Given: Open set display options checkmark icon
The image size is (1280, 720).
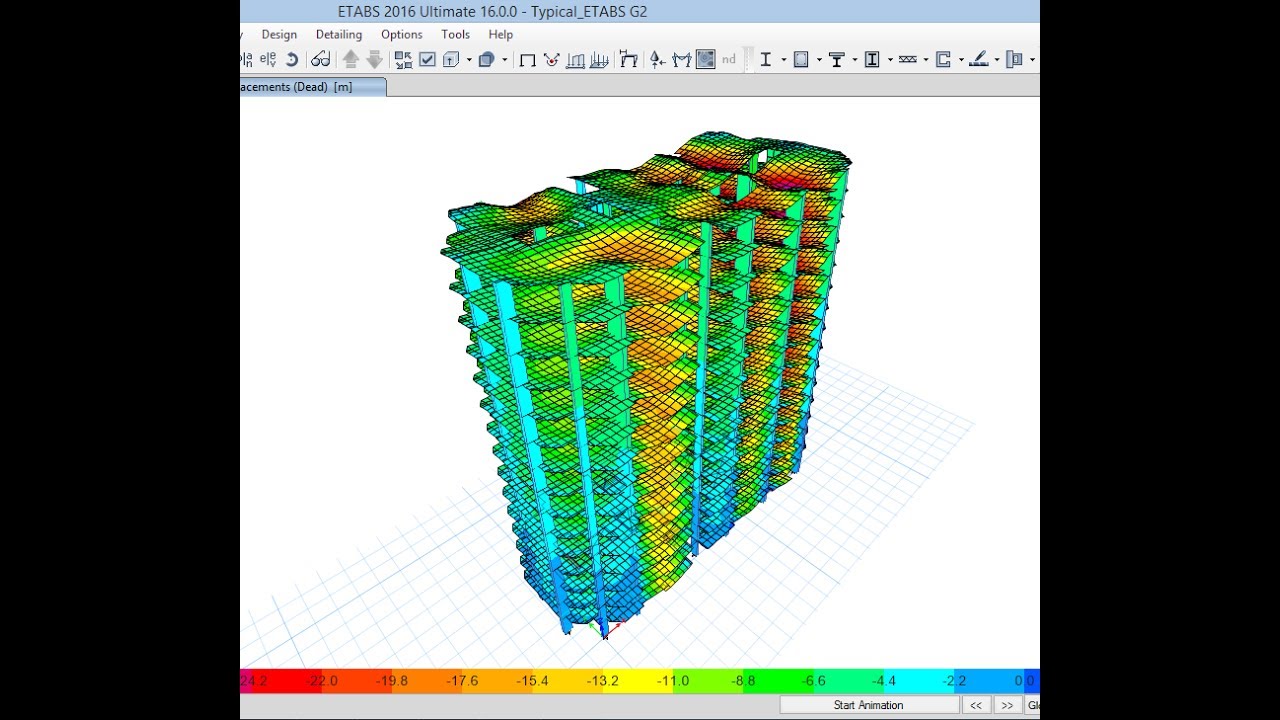Looking at the screenshot, I should tap(427, 60).
